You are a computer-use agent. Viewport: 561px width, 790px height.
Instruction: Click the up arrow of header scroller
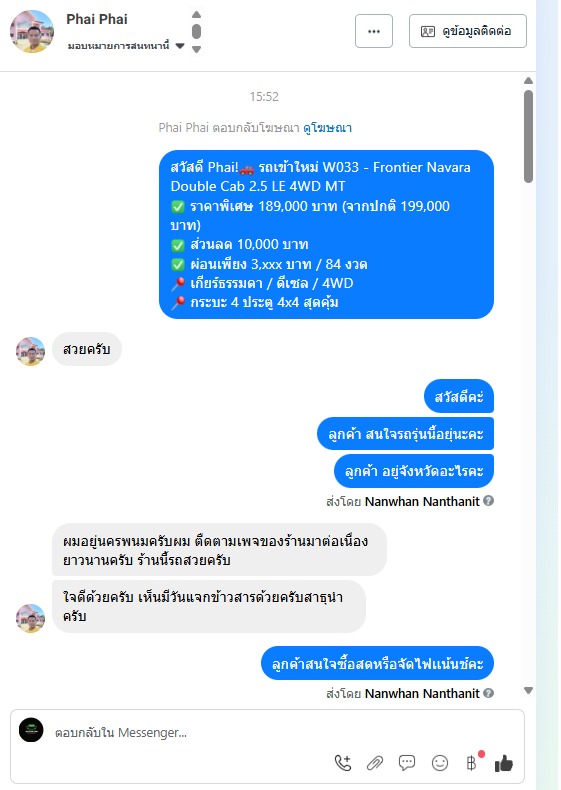[197, 15]
